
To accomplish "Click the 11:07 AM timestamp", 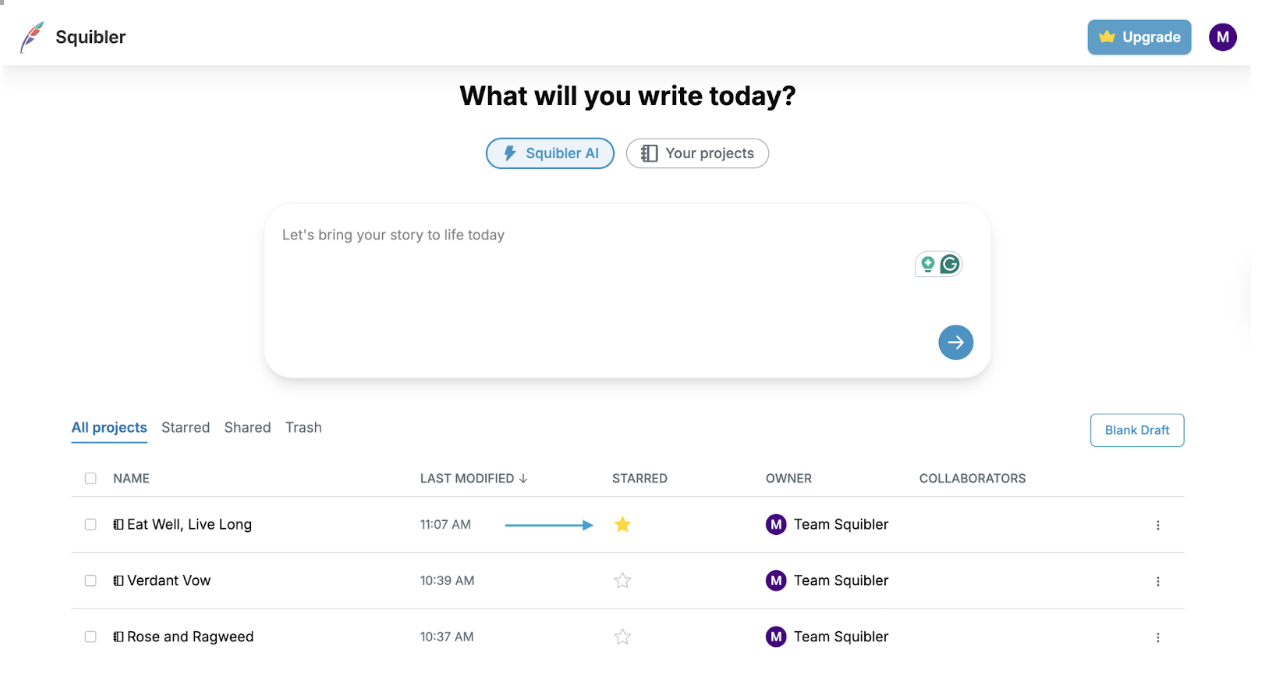I will (445, 524).
